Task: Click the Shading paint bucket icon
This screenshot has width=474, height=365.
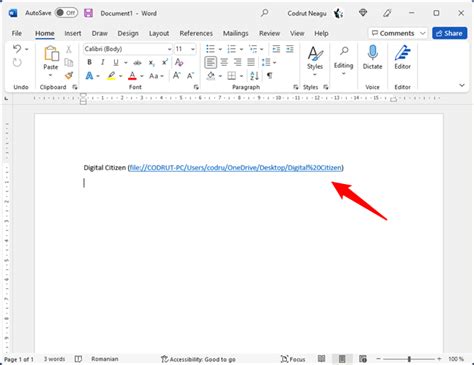Action: [211, 76]
